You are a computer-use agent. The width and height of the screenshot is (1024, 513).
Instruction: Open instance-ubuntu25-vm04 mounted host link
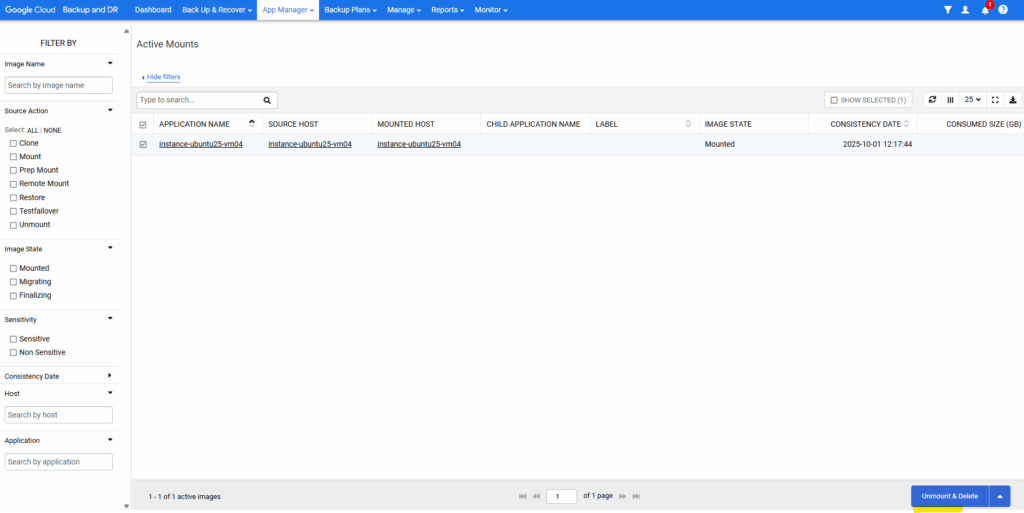click(419, 144)
